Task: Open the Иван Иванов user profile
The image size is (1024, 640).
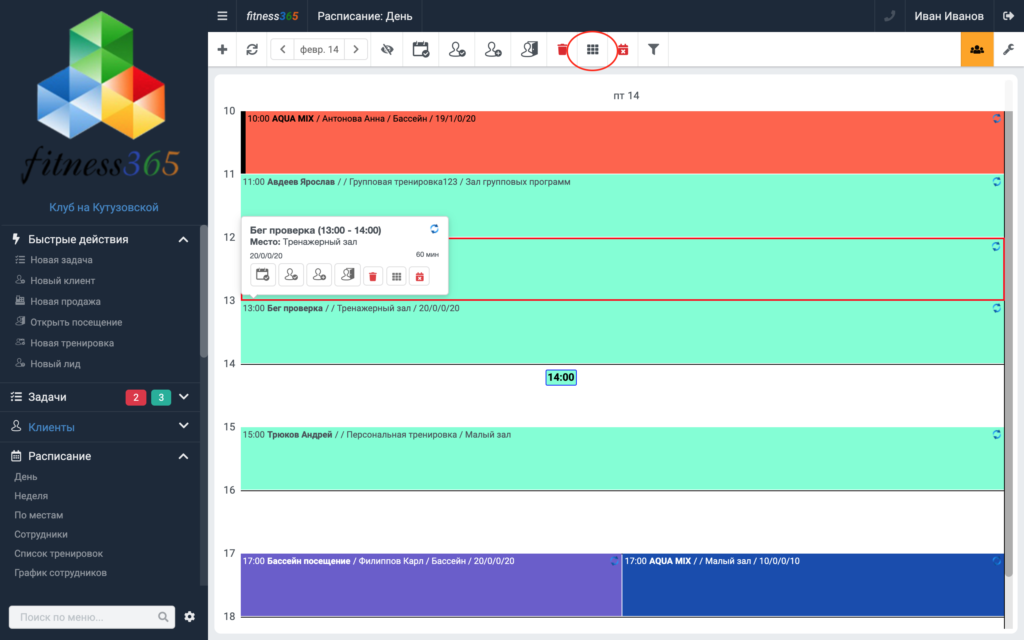Action: pyautogui.click(x=949, y=16)
